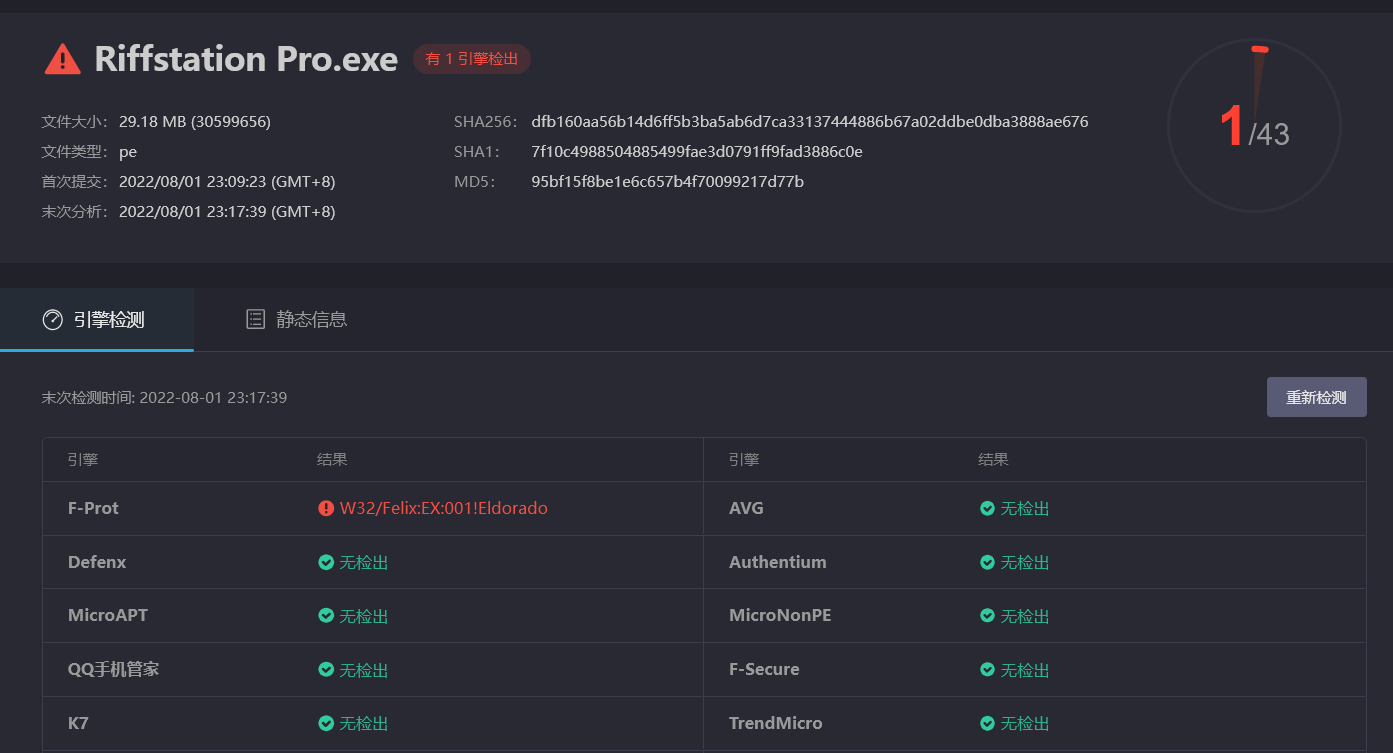Click the Riffstation Pro.exe file title
Viewport: 1393px width, 753px height.
(246, 59)
